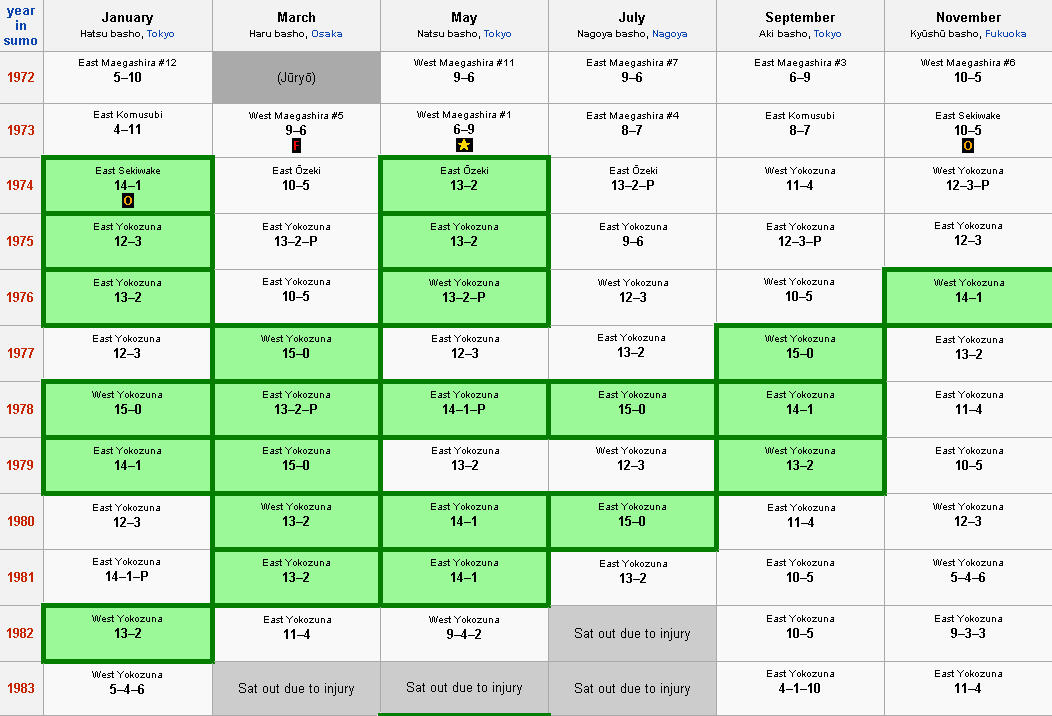The height and width of the screenshot is (716, 1052).
Task: Open the Nagoya link under July
Action: point(670,34)
